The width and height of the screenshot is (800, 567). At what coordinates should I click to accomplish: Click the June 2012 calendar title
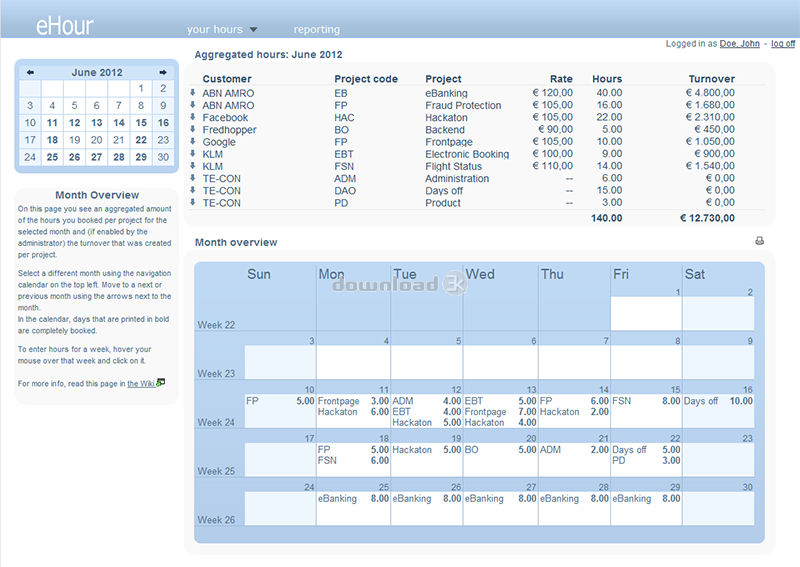(97, 72)
